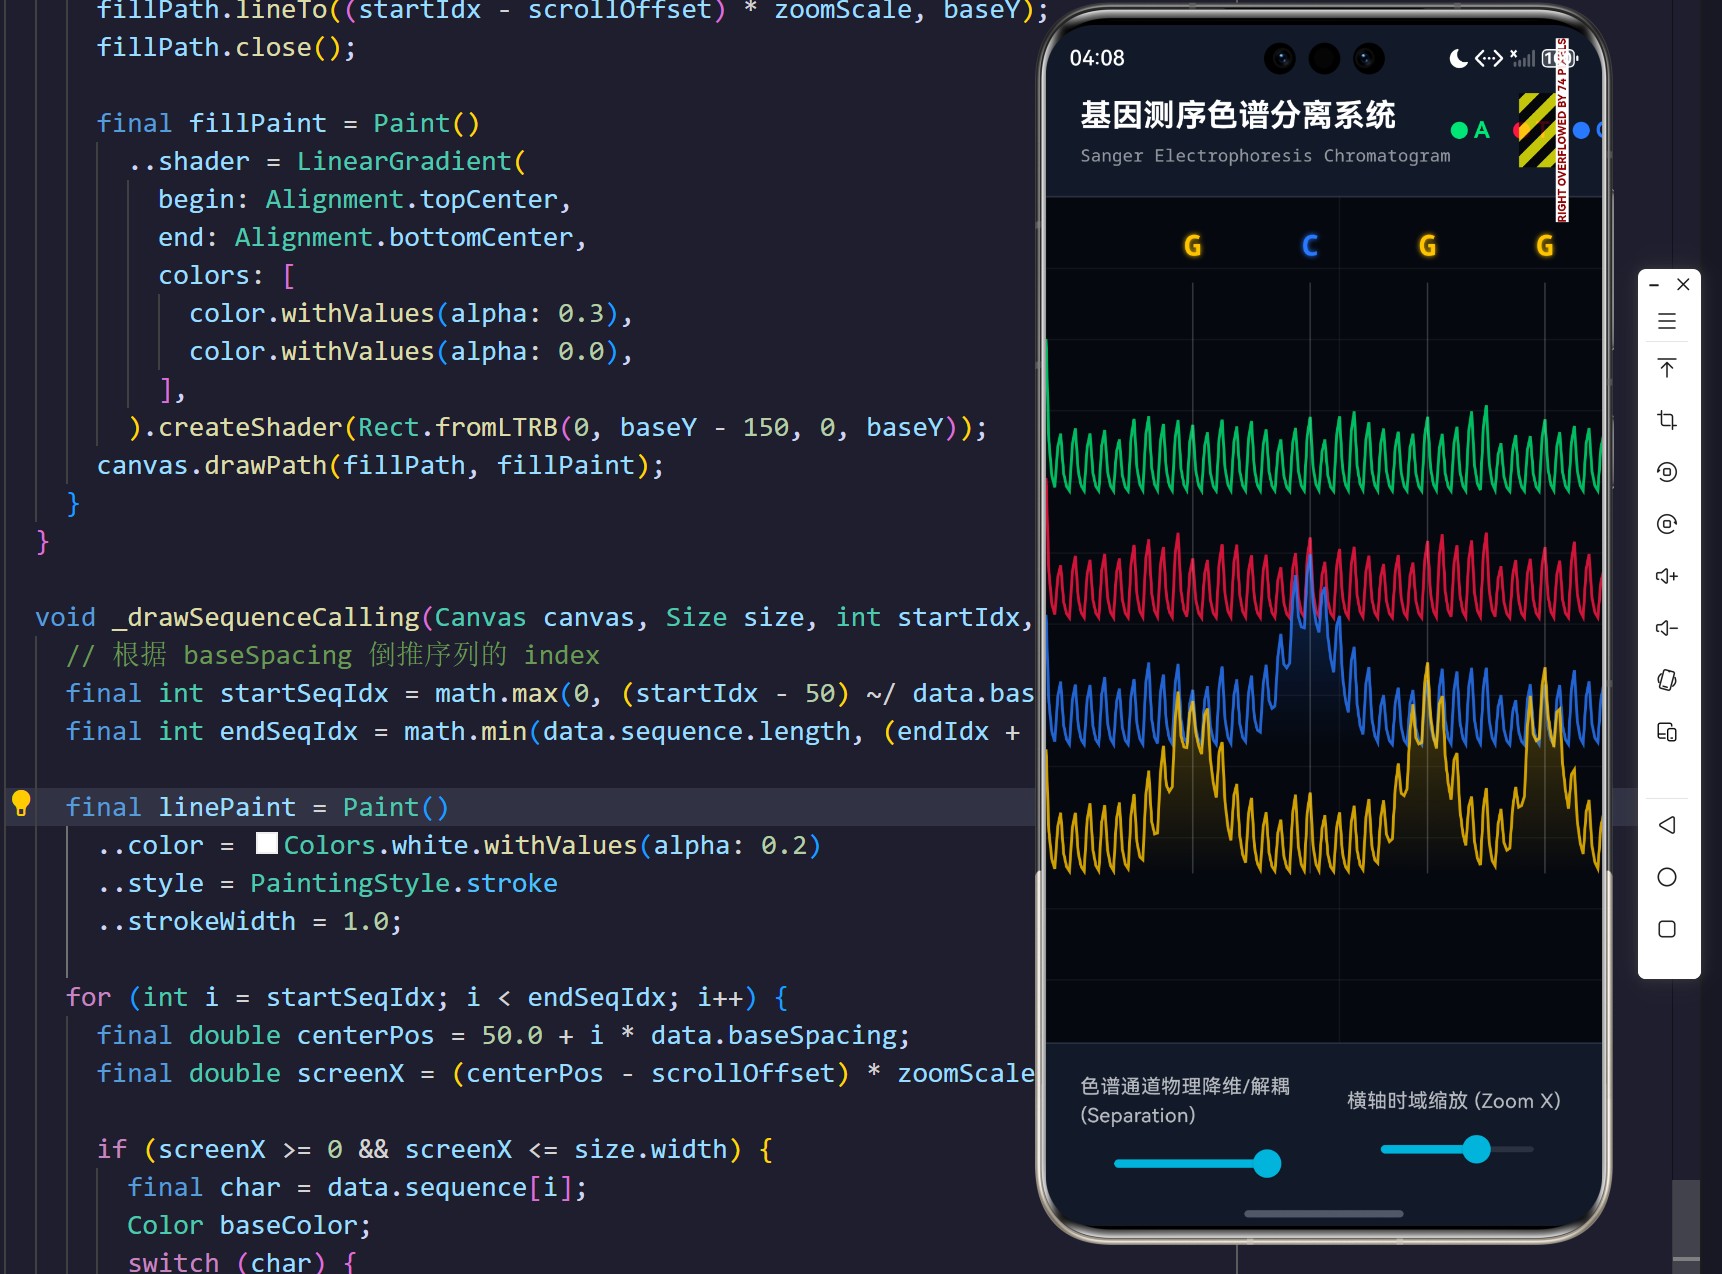This screenshot has width=1722, height=1274.
Task: Tap the Android back triangle button
Action: click(1667, 825)
